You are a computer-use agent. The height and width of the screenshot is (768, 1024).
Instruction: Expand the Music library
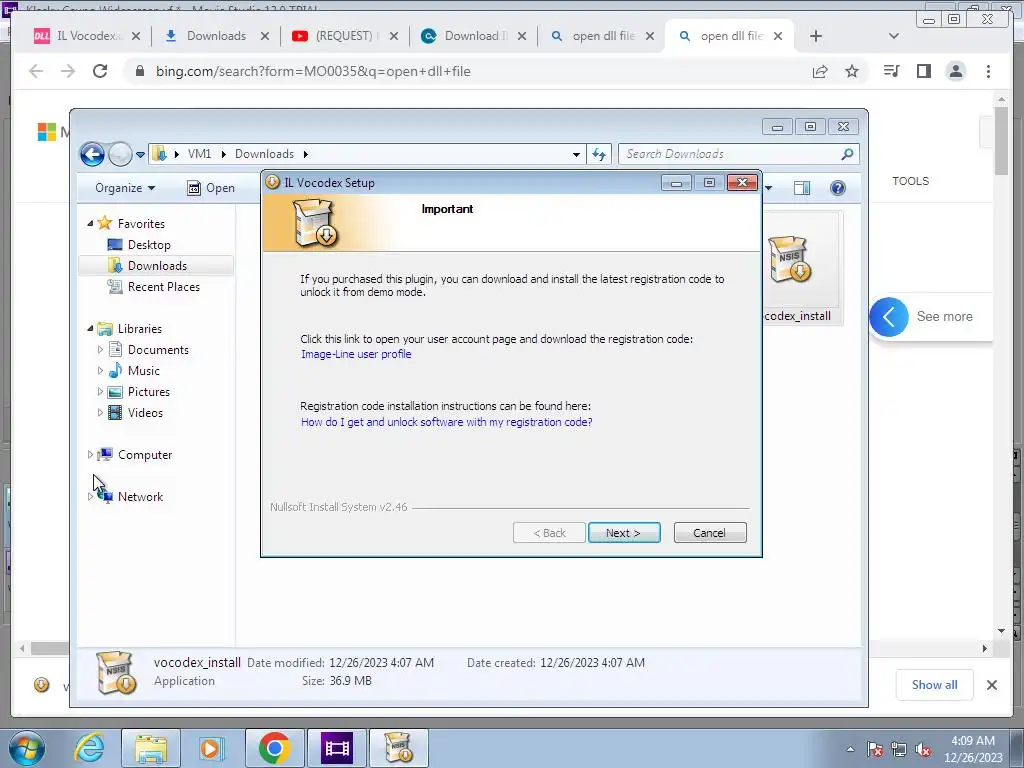pyautogui.click(x=100, y=371)
